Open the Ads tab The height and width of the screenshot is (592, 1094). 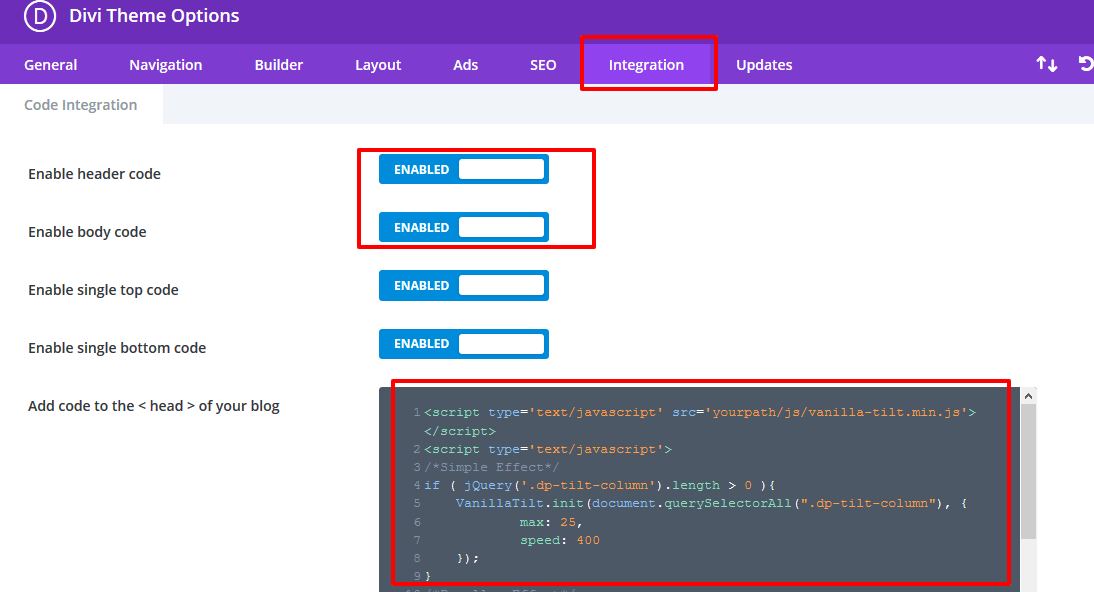(465, 65)
